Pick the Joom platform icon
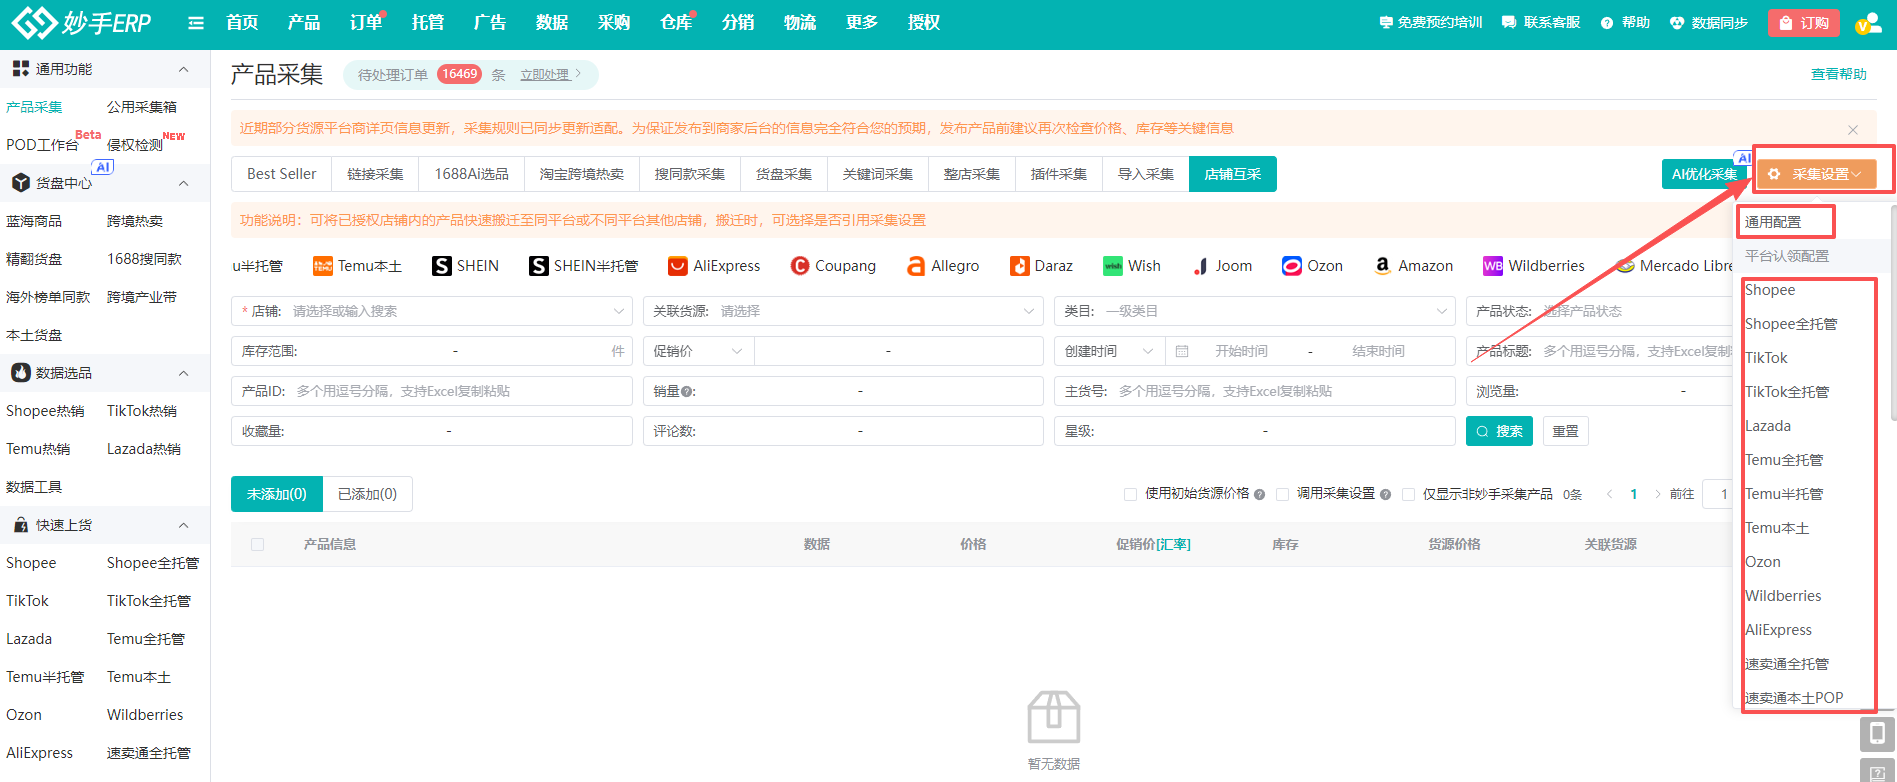Image resolution: width=1897 pixels, height=782 pixels. (1200, 266)
